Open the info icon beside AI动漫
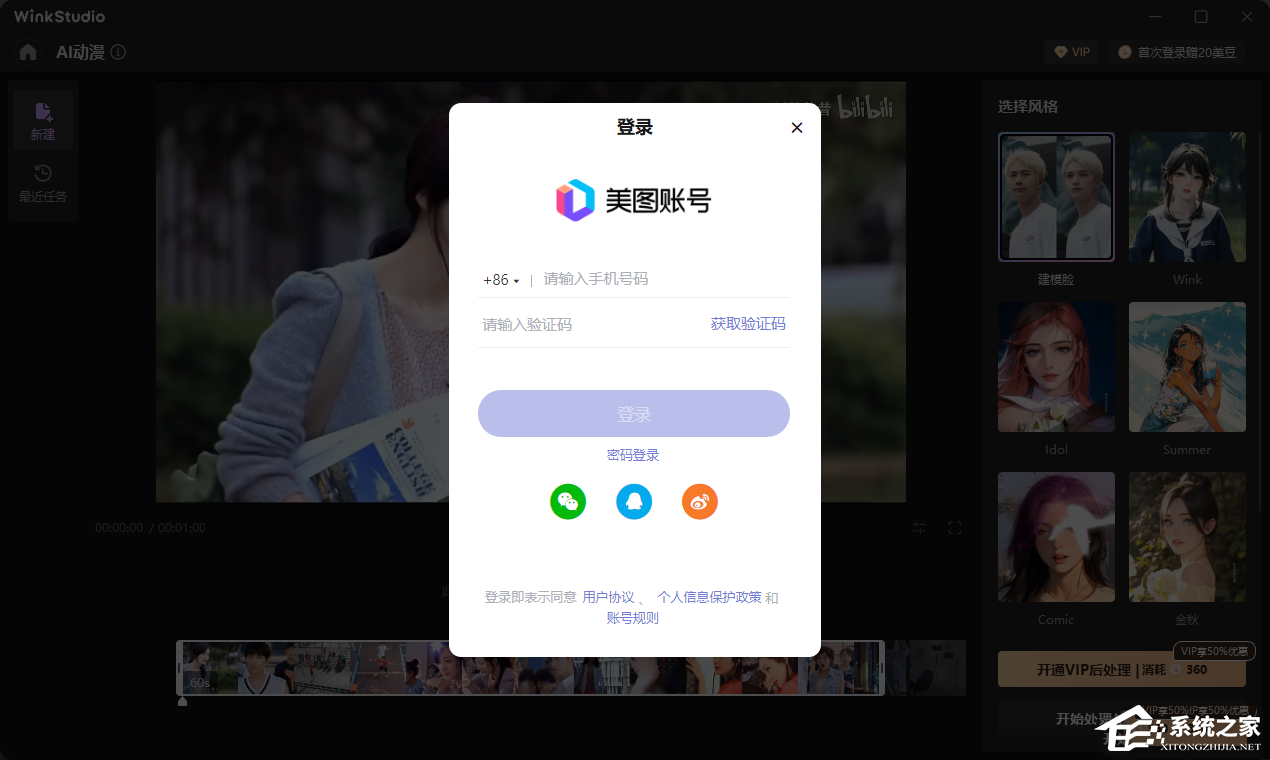The image size is (1270, 760). pyautogui.click(x=118, y=52)
